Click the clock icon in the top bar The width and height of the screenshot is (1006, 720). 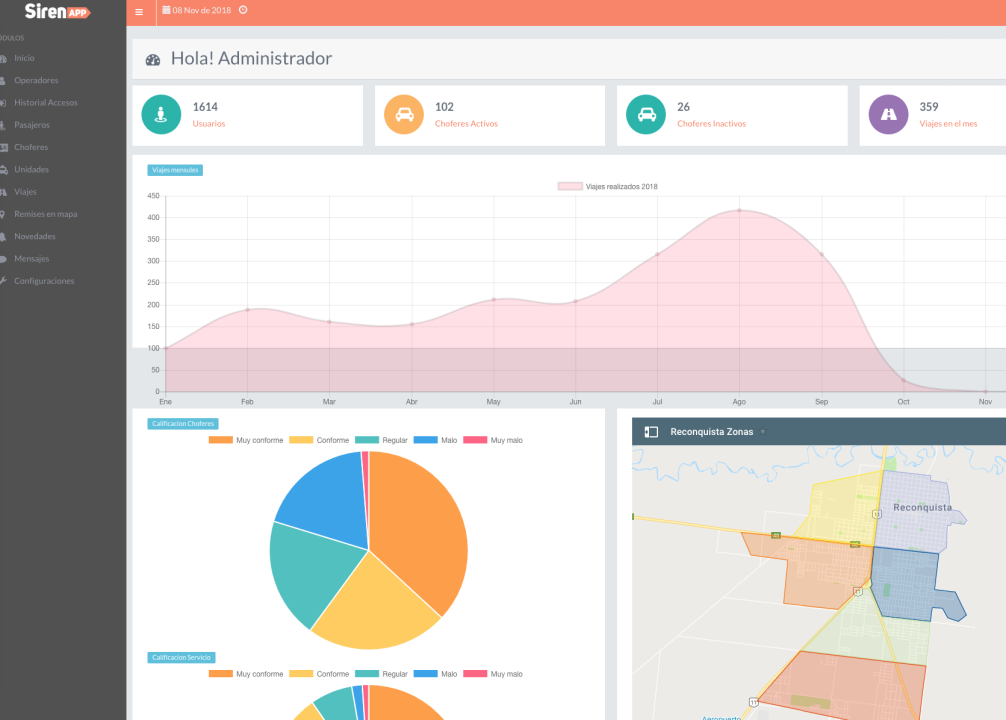[x=243, y=10]
